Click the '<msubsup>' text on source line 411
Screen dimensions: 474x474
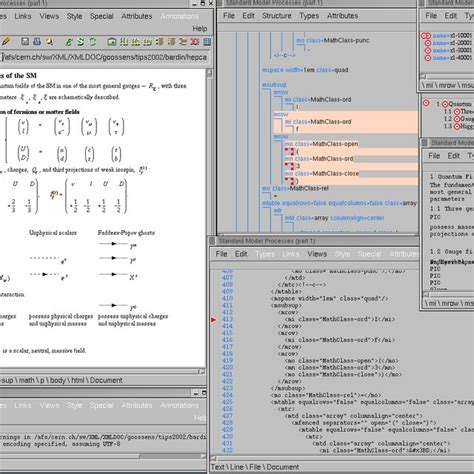pyautogui.click(x=286, y=305)
